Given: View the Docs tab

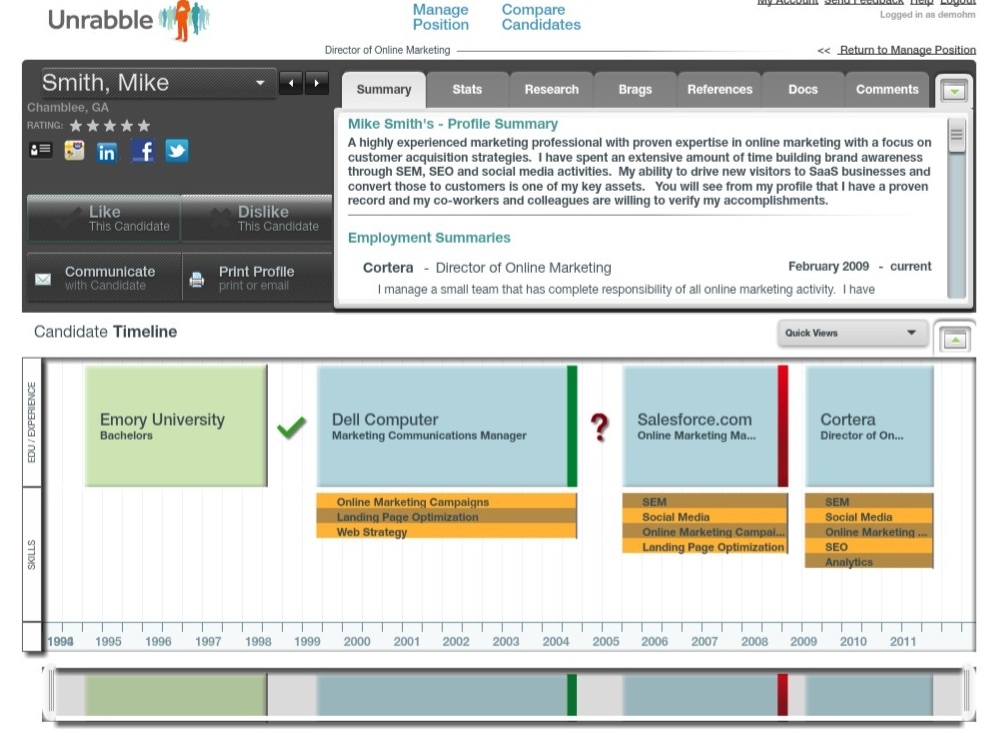Looking at the screenshot, I should 803,89.
